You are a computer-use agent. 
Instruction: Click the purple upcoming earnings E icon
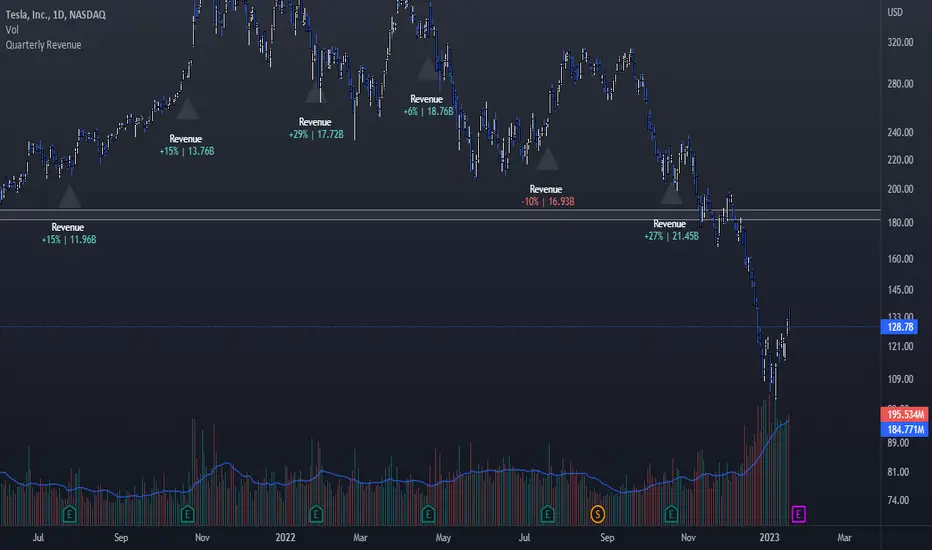point(798,514)
